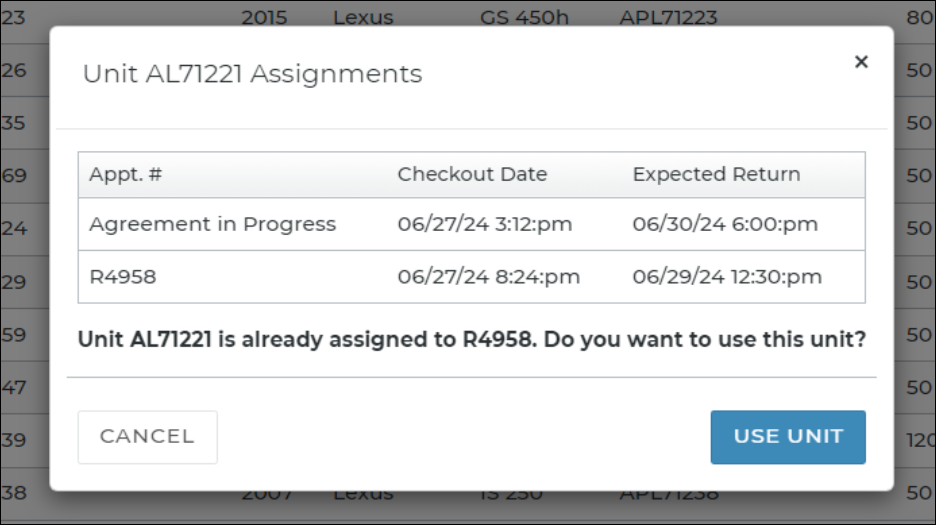Click the 2015 year cell

pos(264,18)
